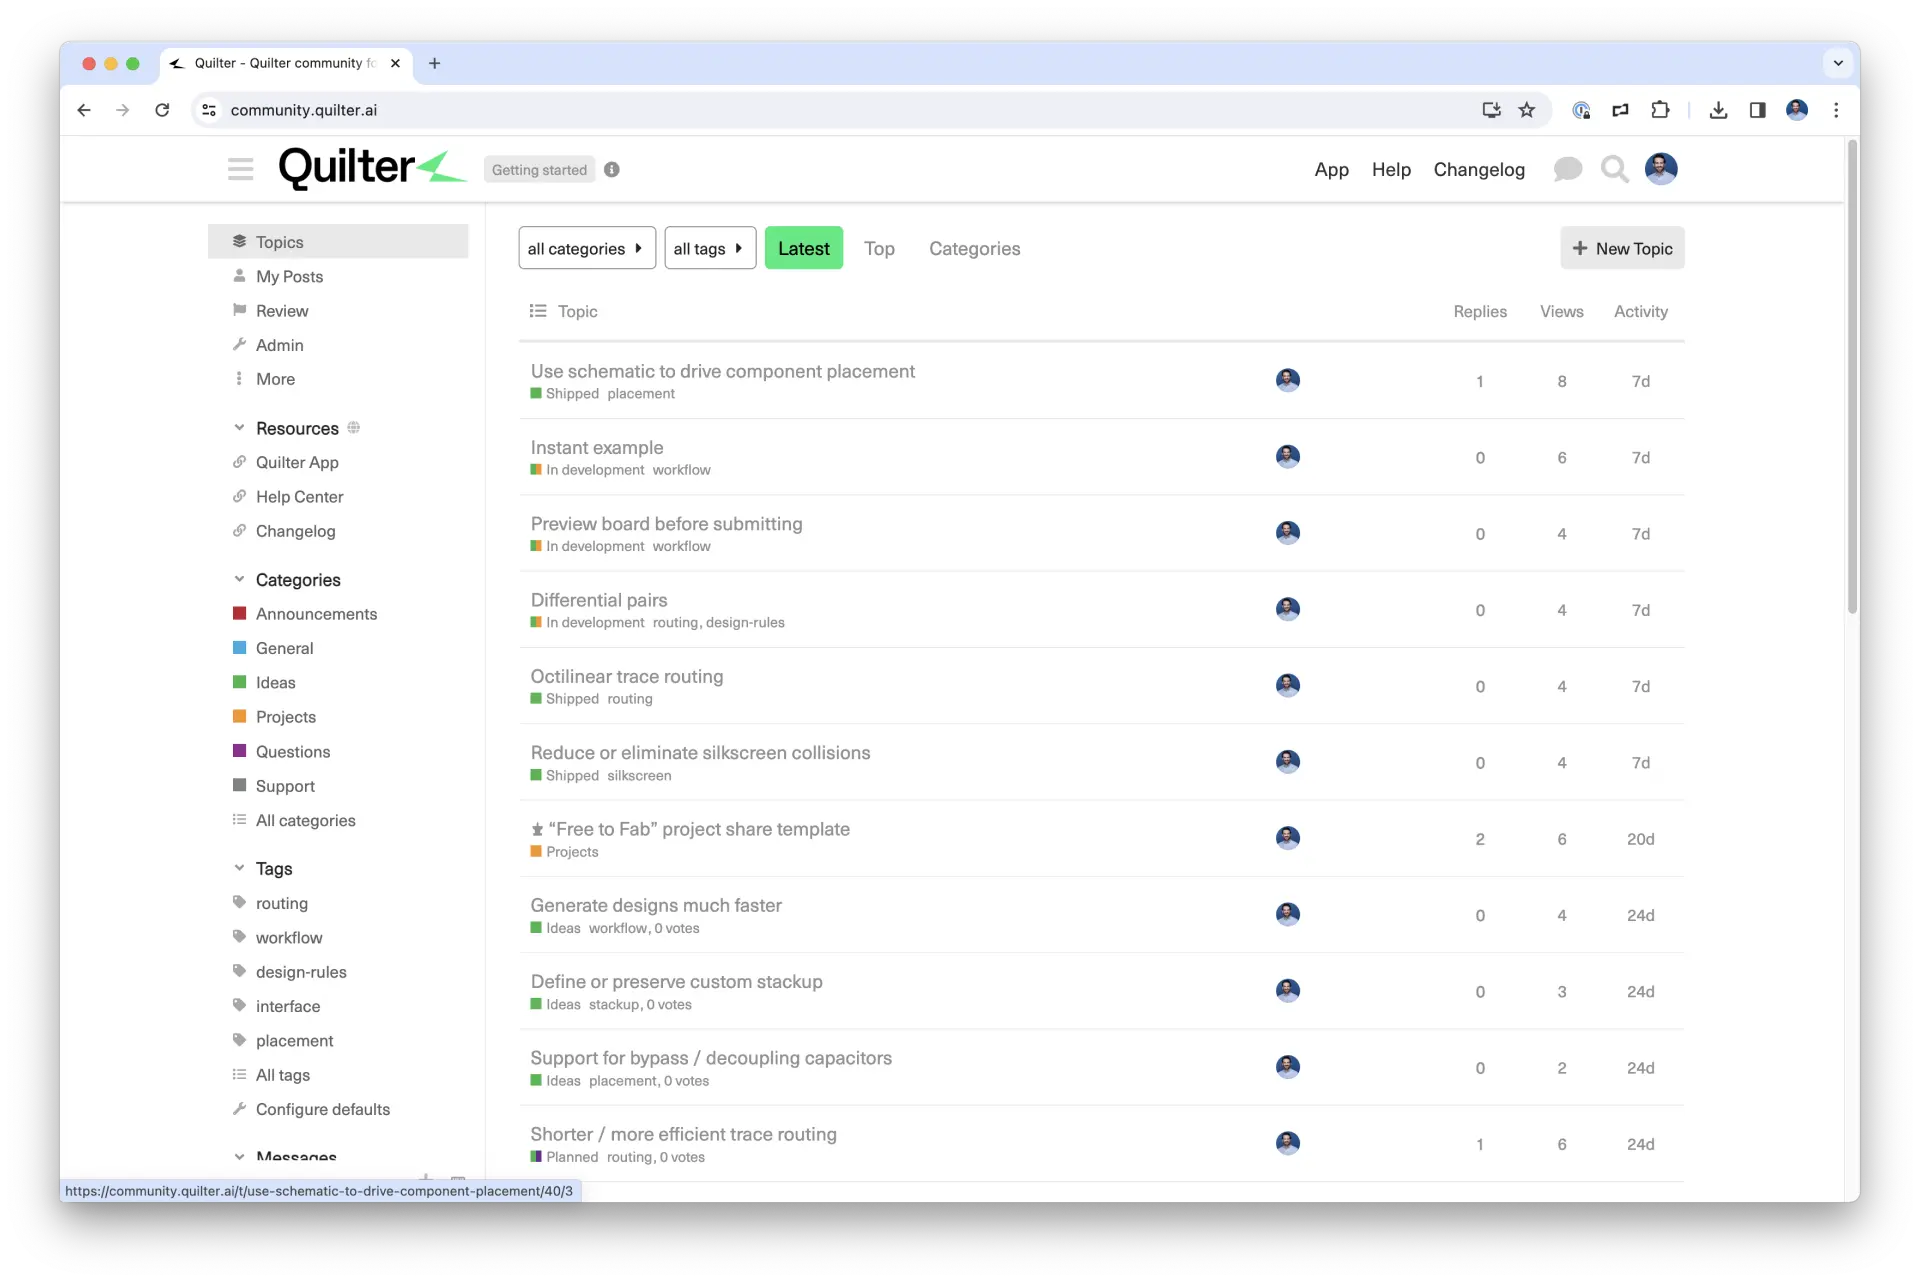Click the silkscreen tag under Reduce or eliminate topic
Screen dimensions: 1920x1283
pyautogui.click(x=639, y=775)
